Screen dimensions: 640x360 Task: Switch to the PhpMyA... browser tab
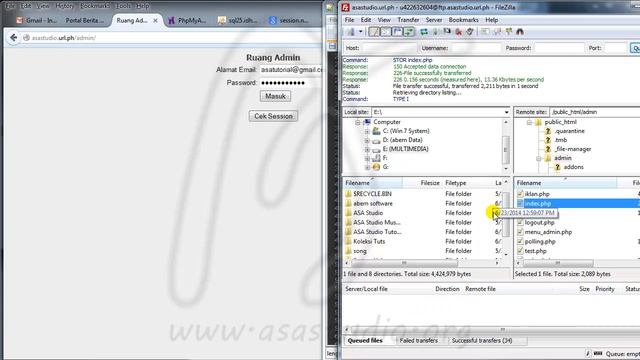click(x=187, y=20)
